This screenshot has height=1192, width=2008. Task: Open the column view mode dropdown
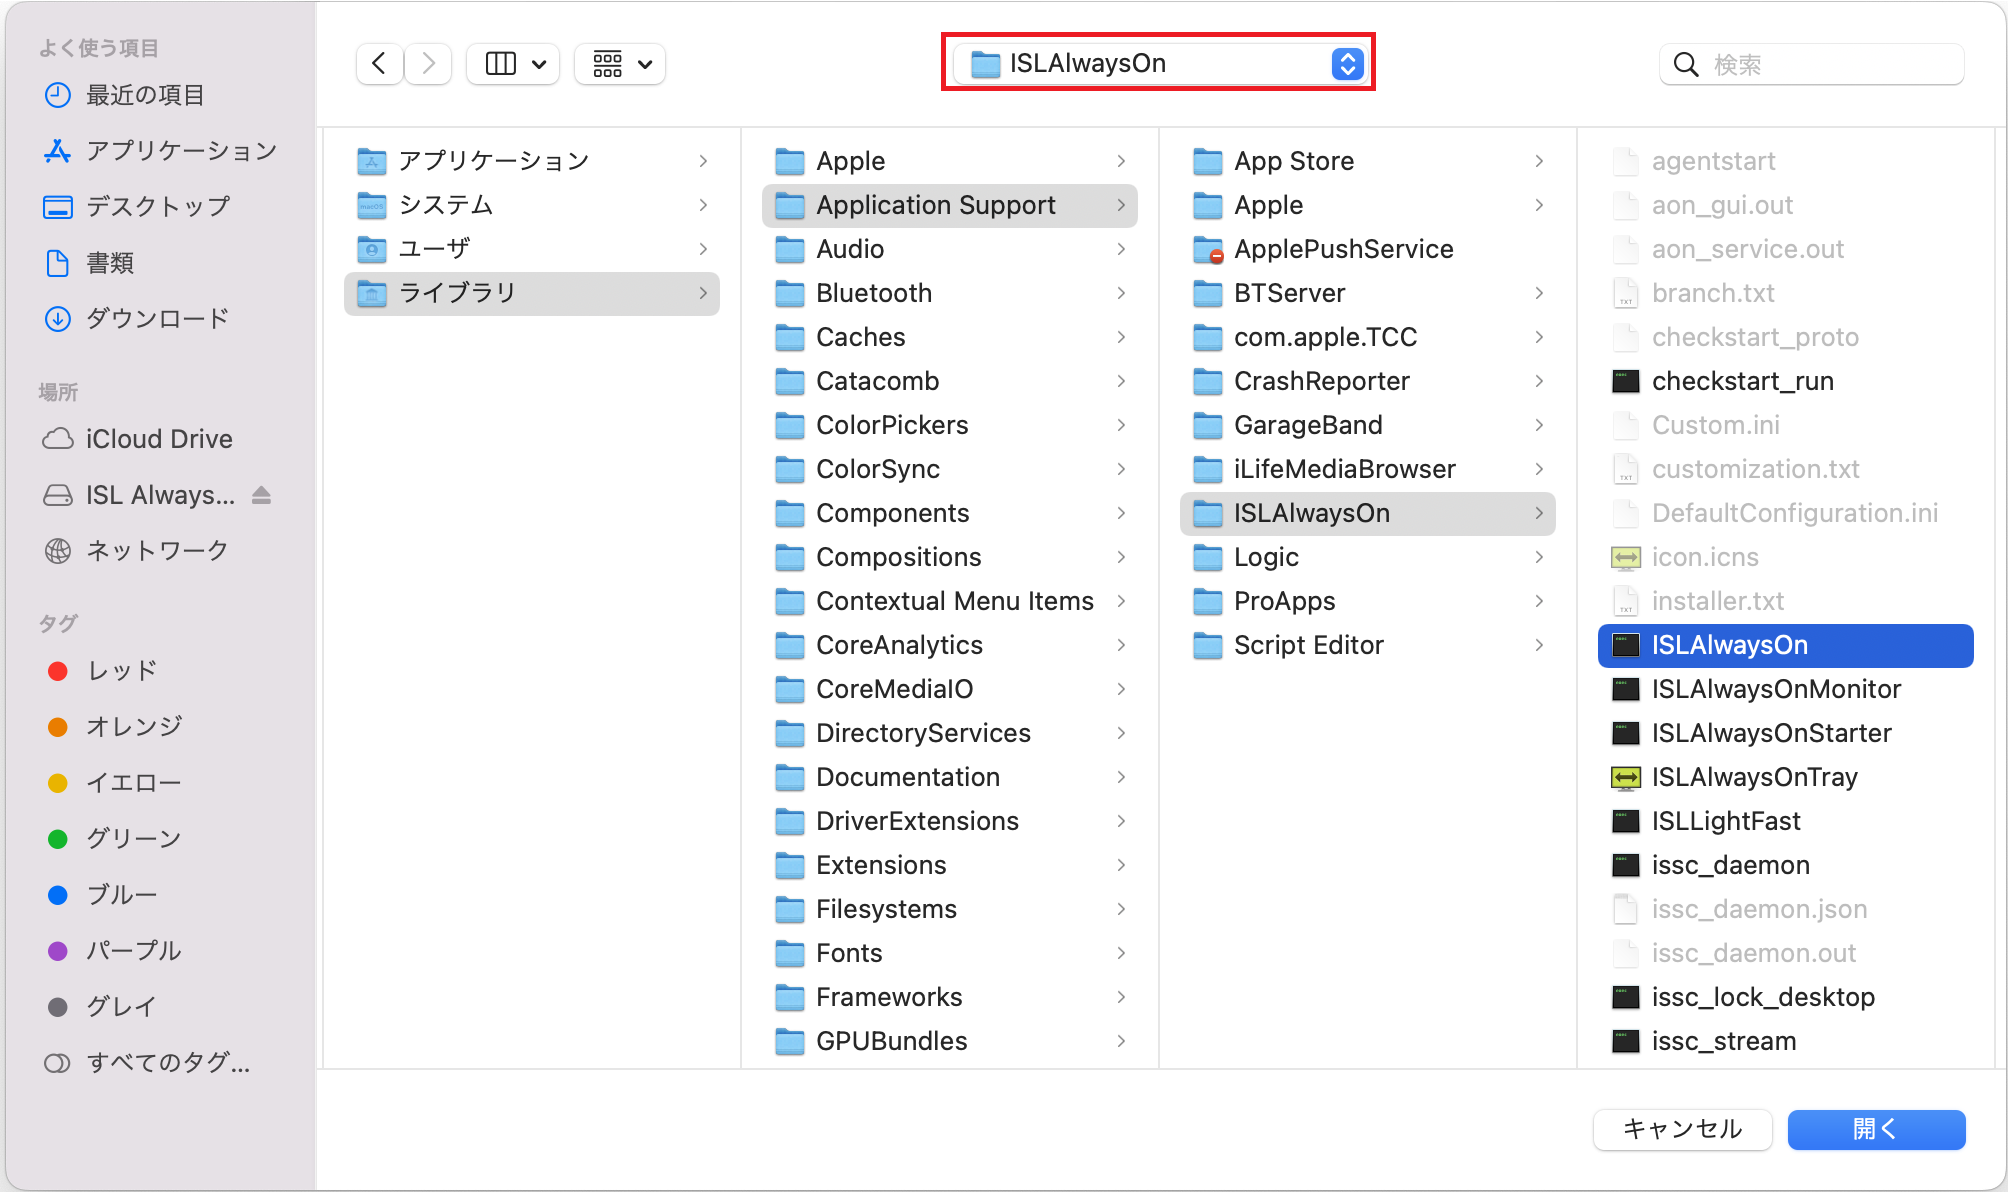point(514,64)
